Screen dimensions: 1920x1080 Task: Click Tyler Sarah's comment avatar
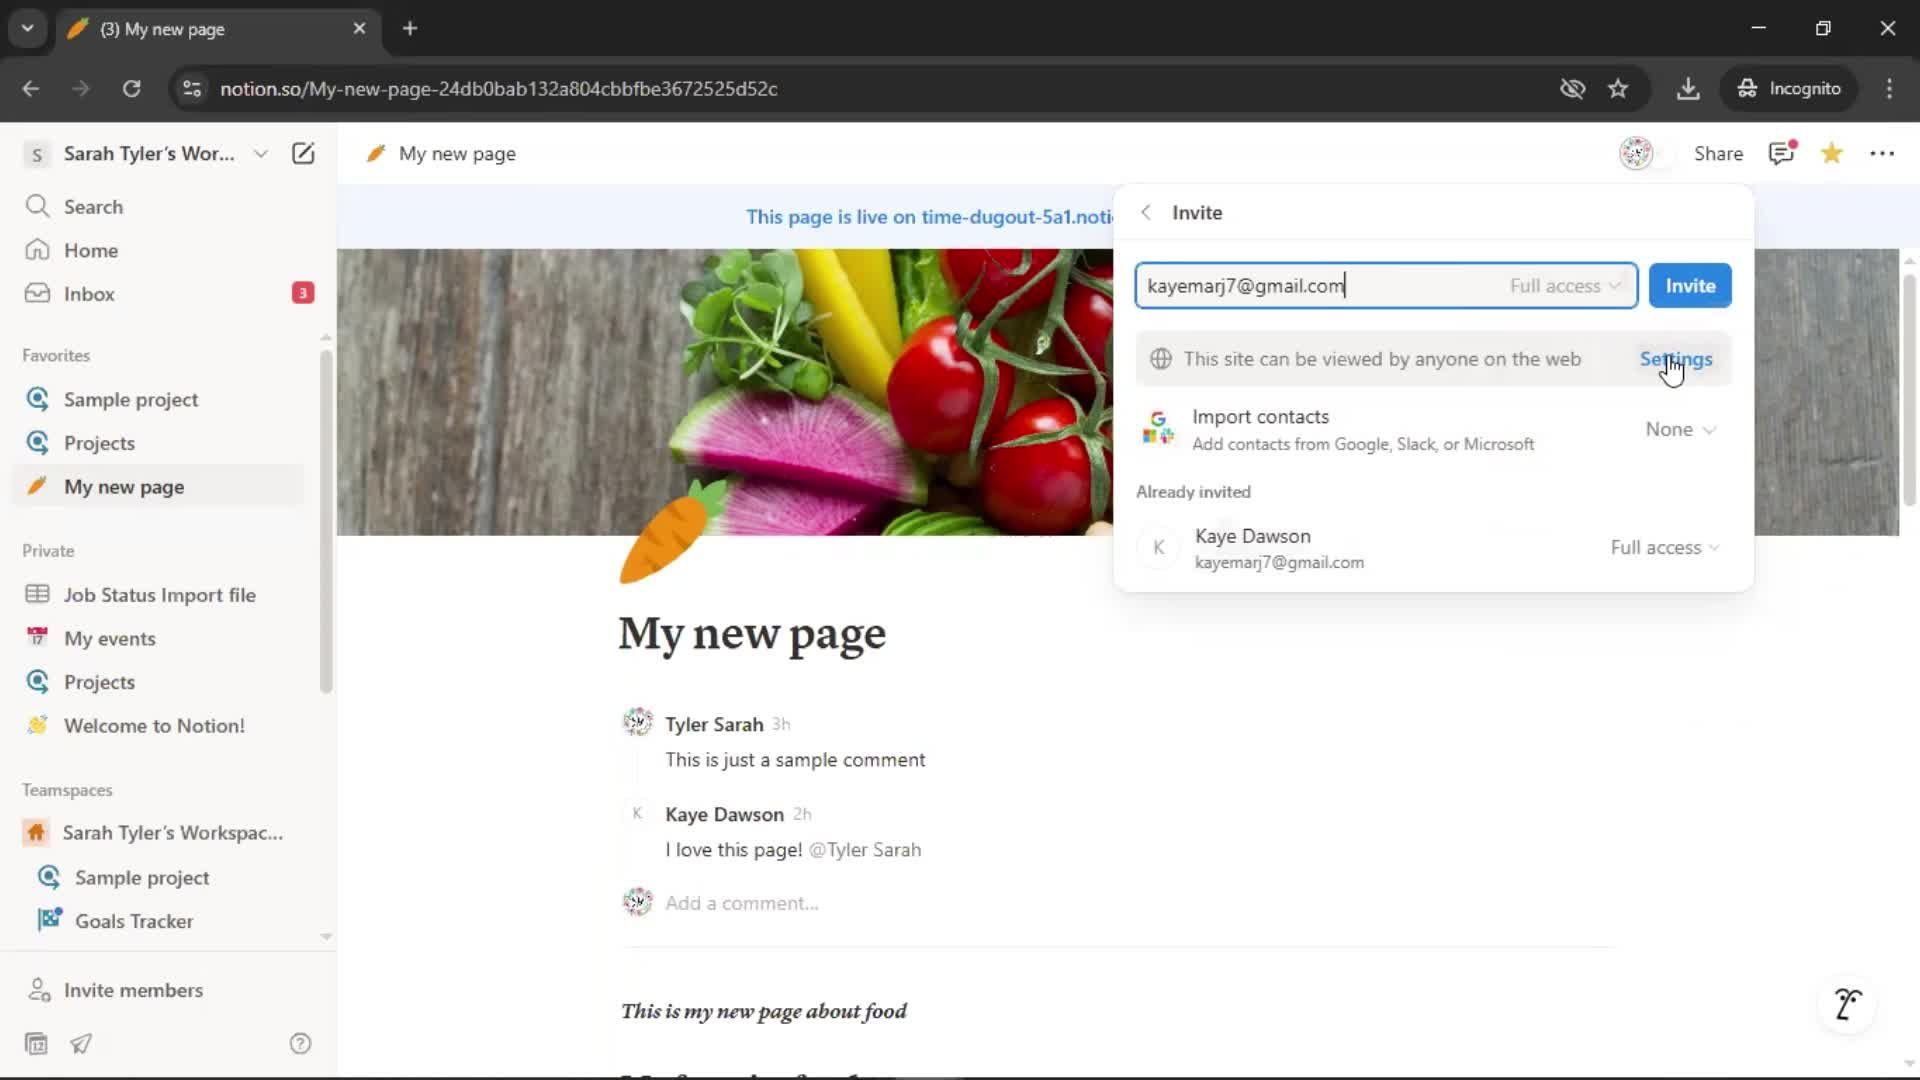click(x=638, y=723)
